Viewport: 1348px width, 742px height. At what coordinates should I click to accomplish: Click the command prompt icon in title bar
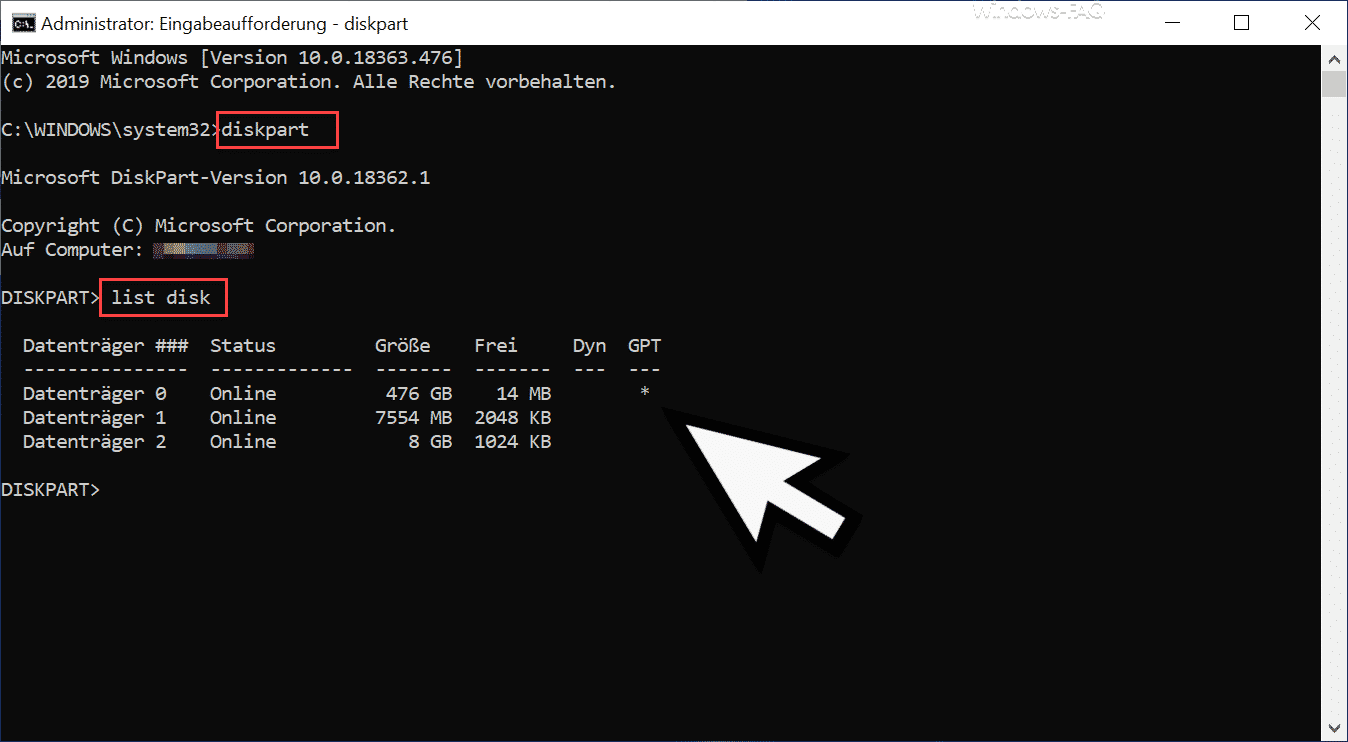click(x=19, y=22)
